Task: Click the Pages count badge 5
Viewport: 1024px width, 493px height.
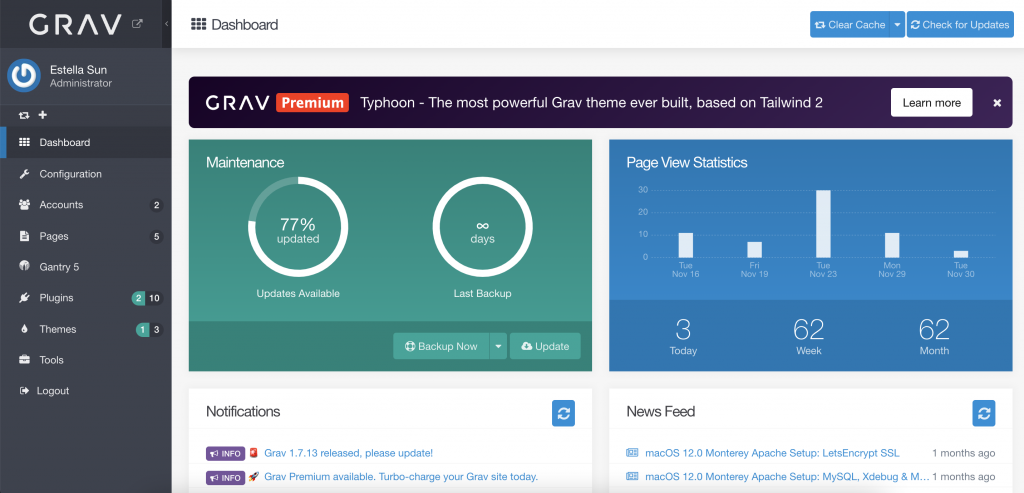Action: [156, 236]
